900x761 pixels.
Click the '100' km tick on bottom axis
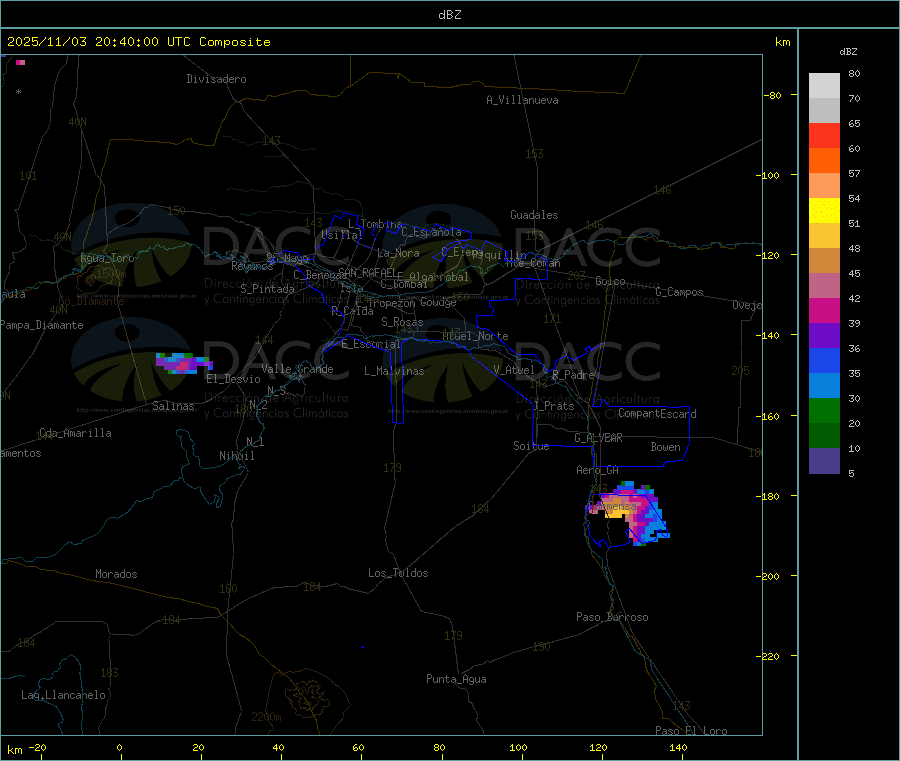[518, 747]
